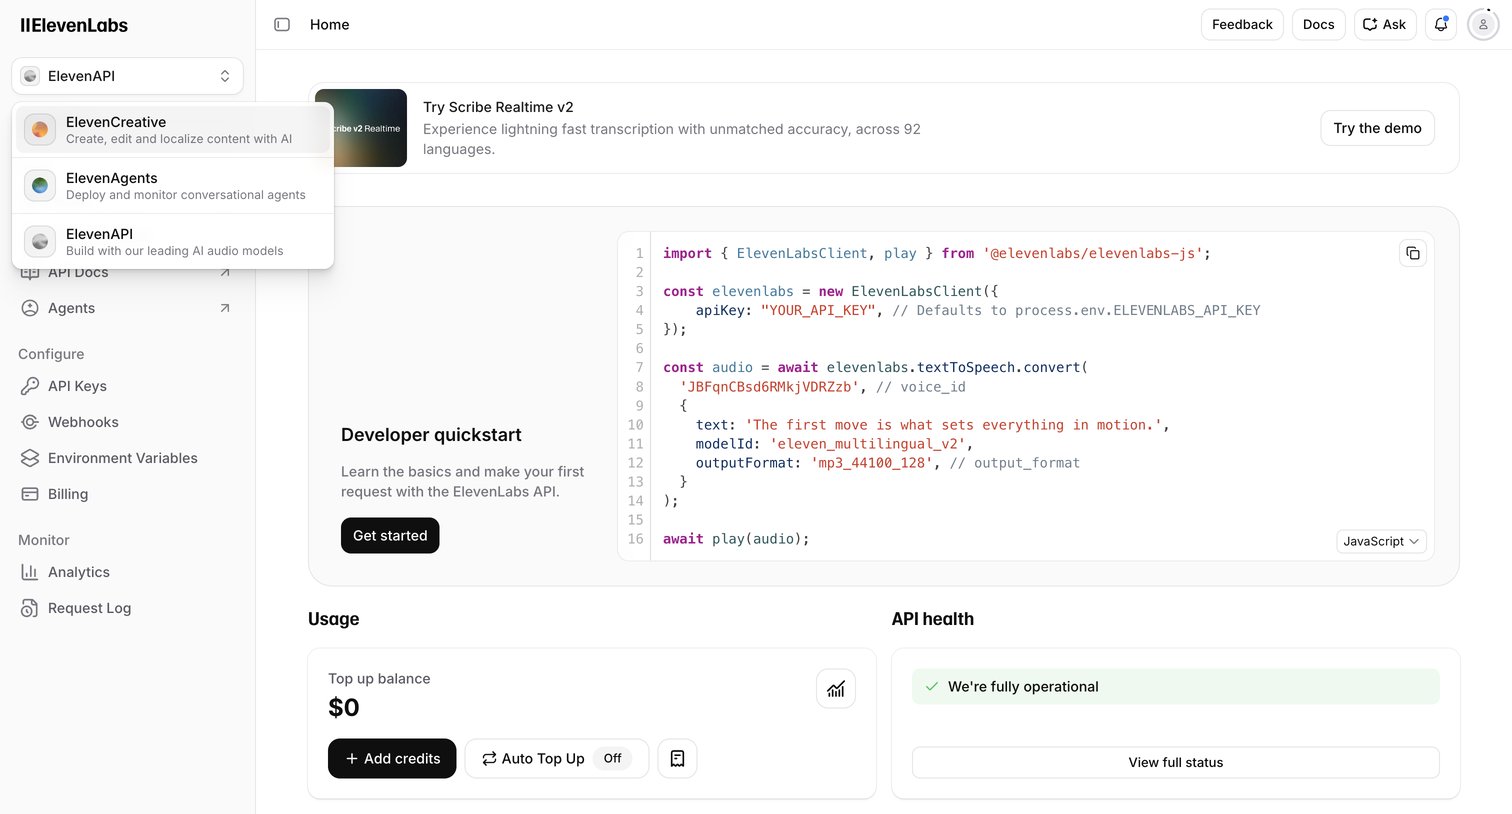The width and height of the screenshot is (1512, 814).
Task: Open Agents external link arrow
Action: 225,308
